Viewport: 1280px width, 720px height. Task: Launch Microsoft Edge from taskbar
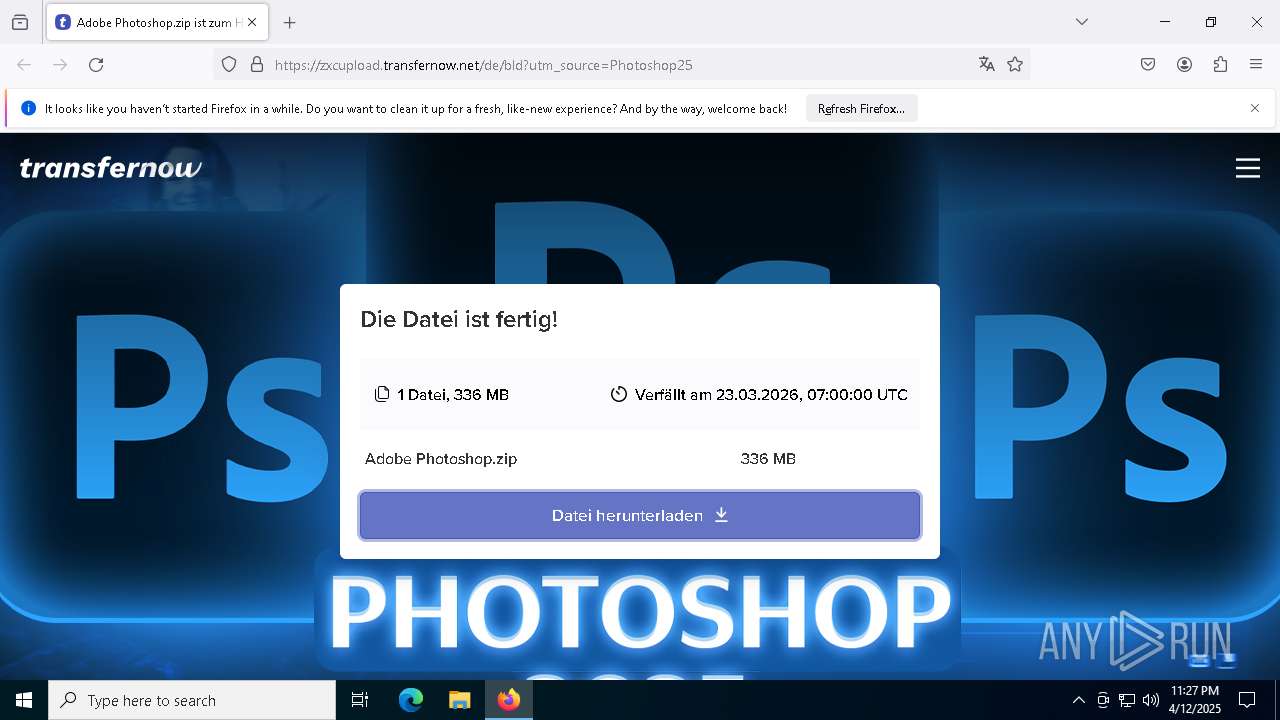(411, 700)
